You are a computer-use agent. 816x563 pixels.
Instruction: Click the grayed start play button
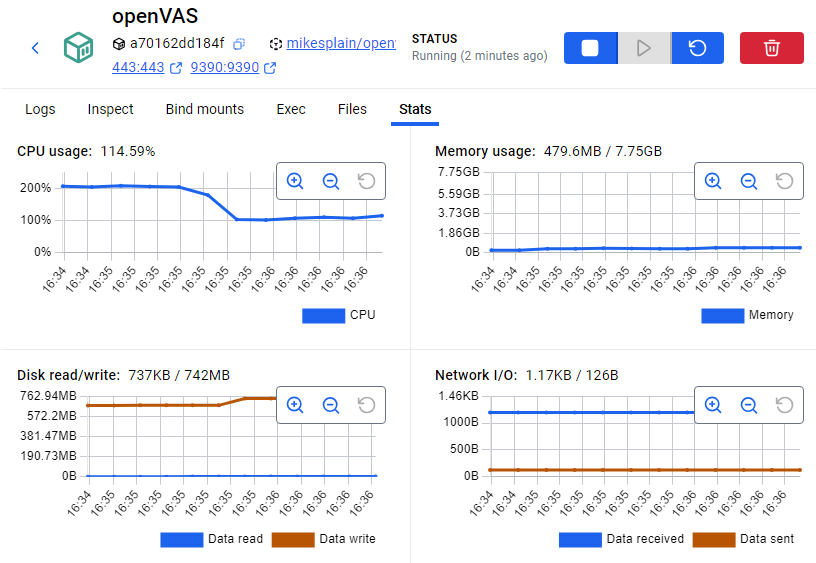[x=644, y=48]
